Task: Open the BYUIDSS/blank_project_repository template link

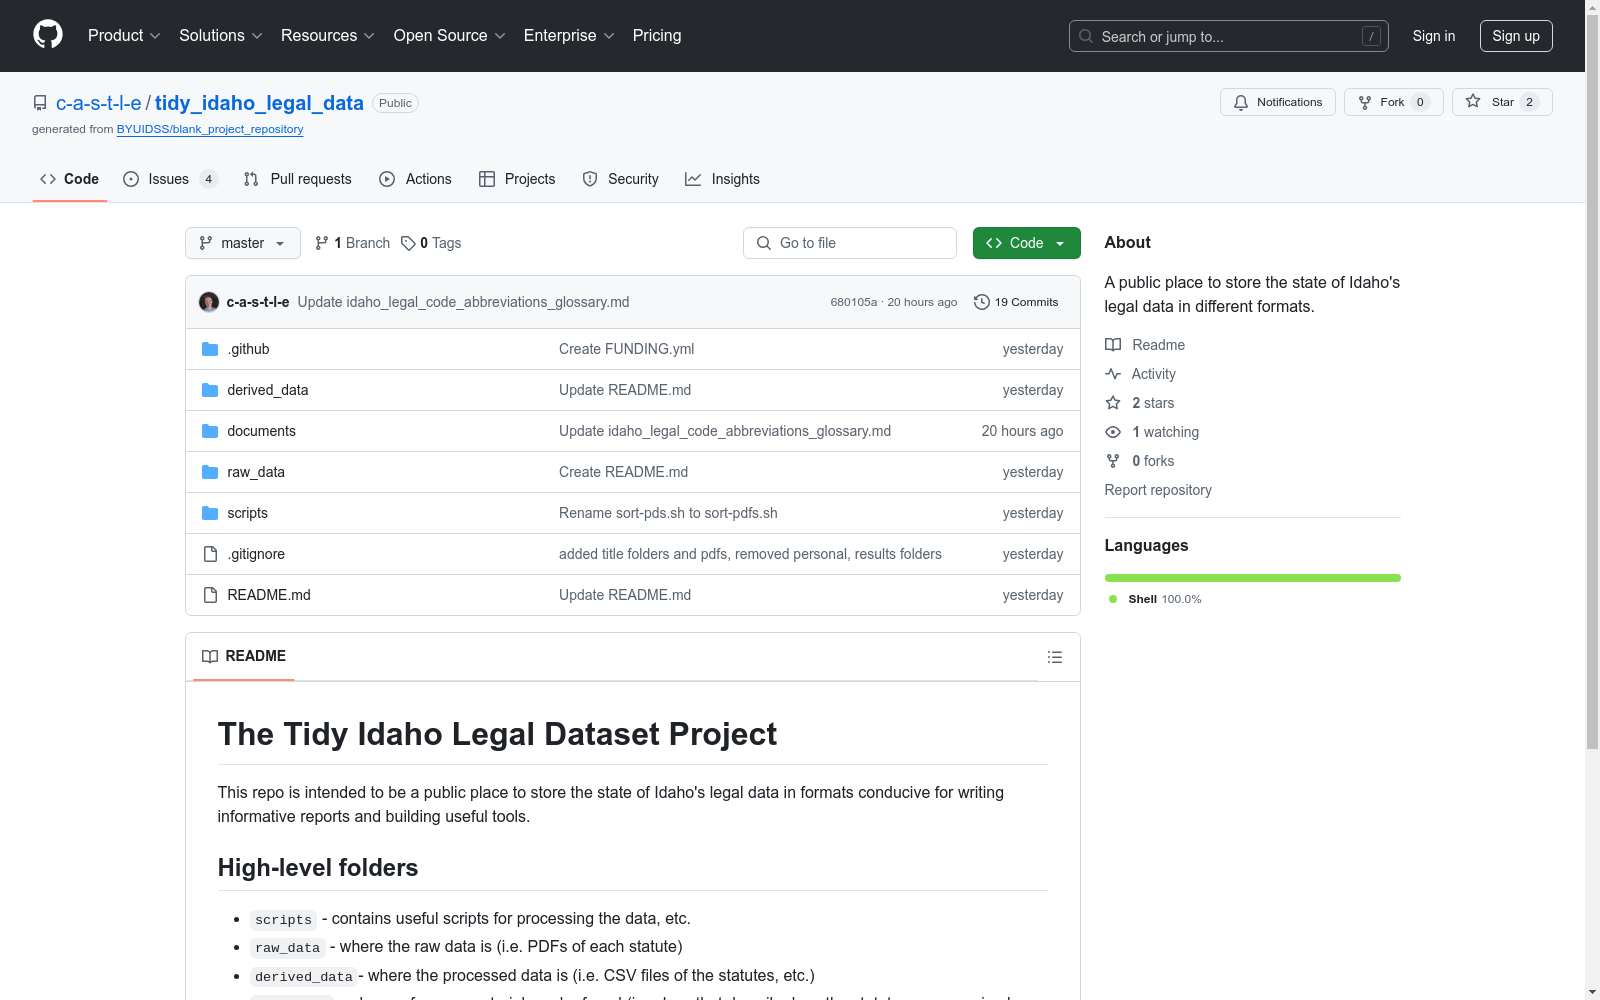Action: click(210, 129)
